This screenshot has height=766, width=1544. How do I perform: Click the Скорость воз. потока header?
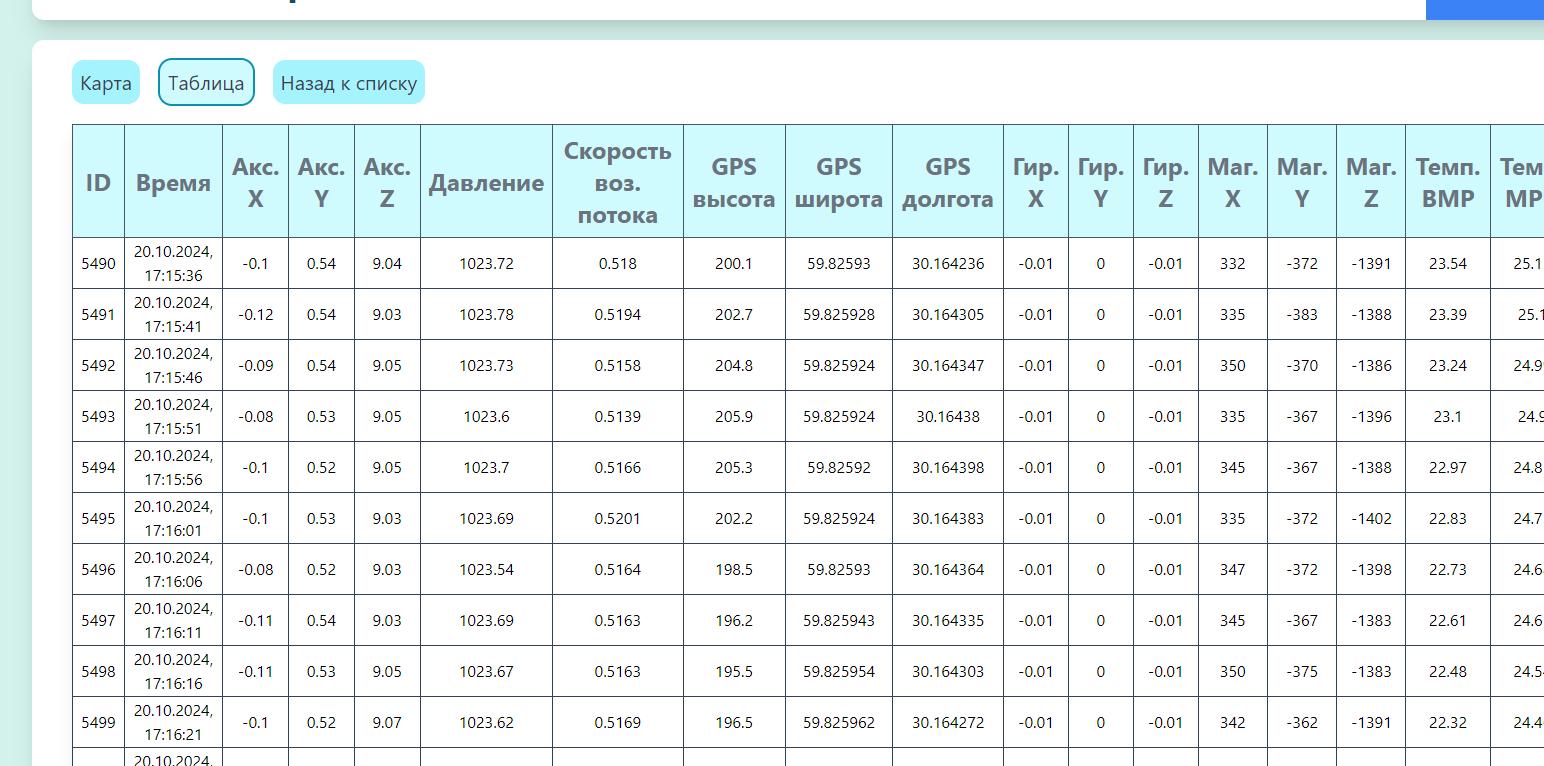[x=618, y=182]
